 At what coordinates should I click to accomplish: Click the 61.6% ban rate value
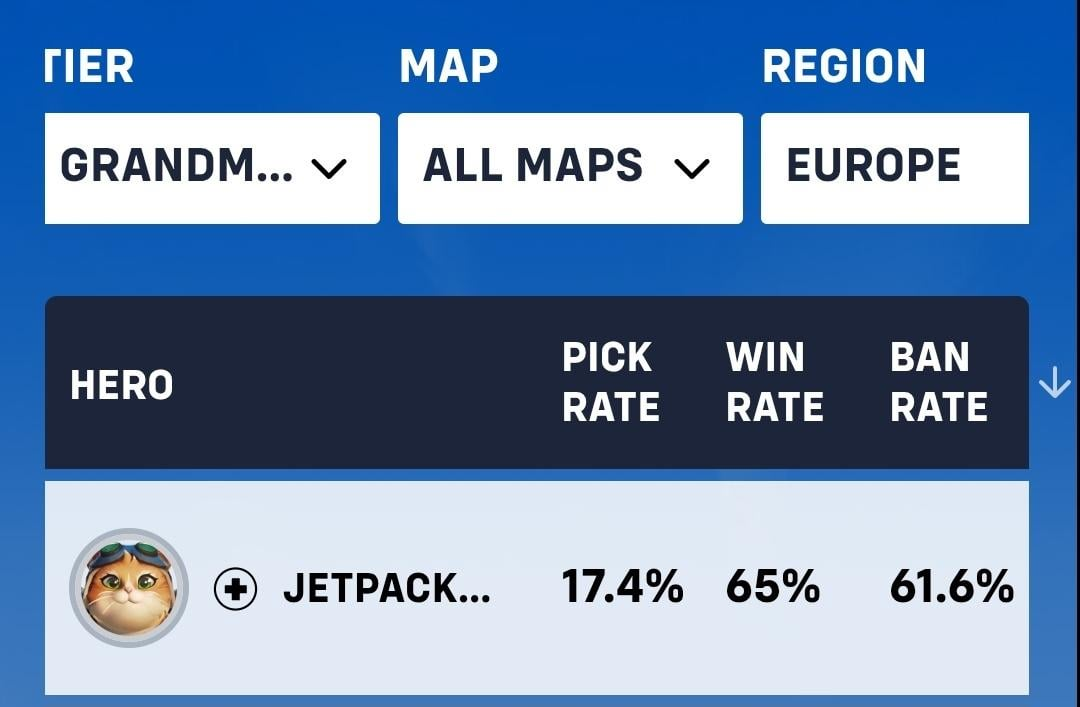tap(952, 587)
